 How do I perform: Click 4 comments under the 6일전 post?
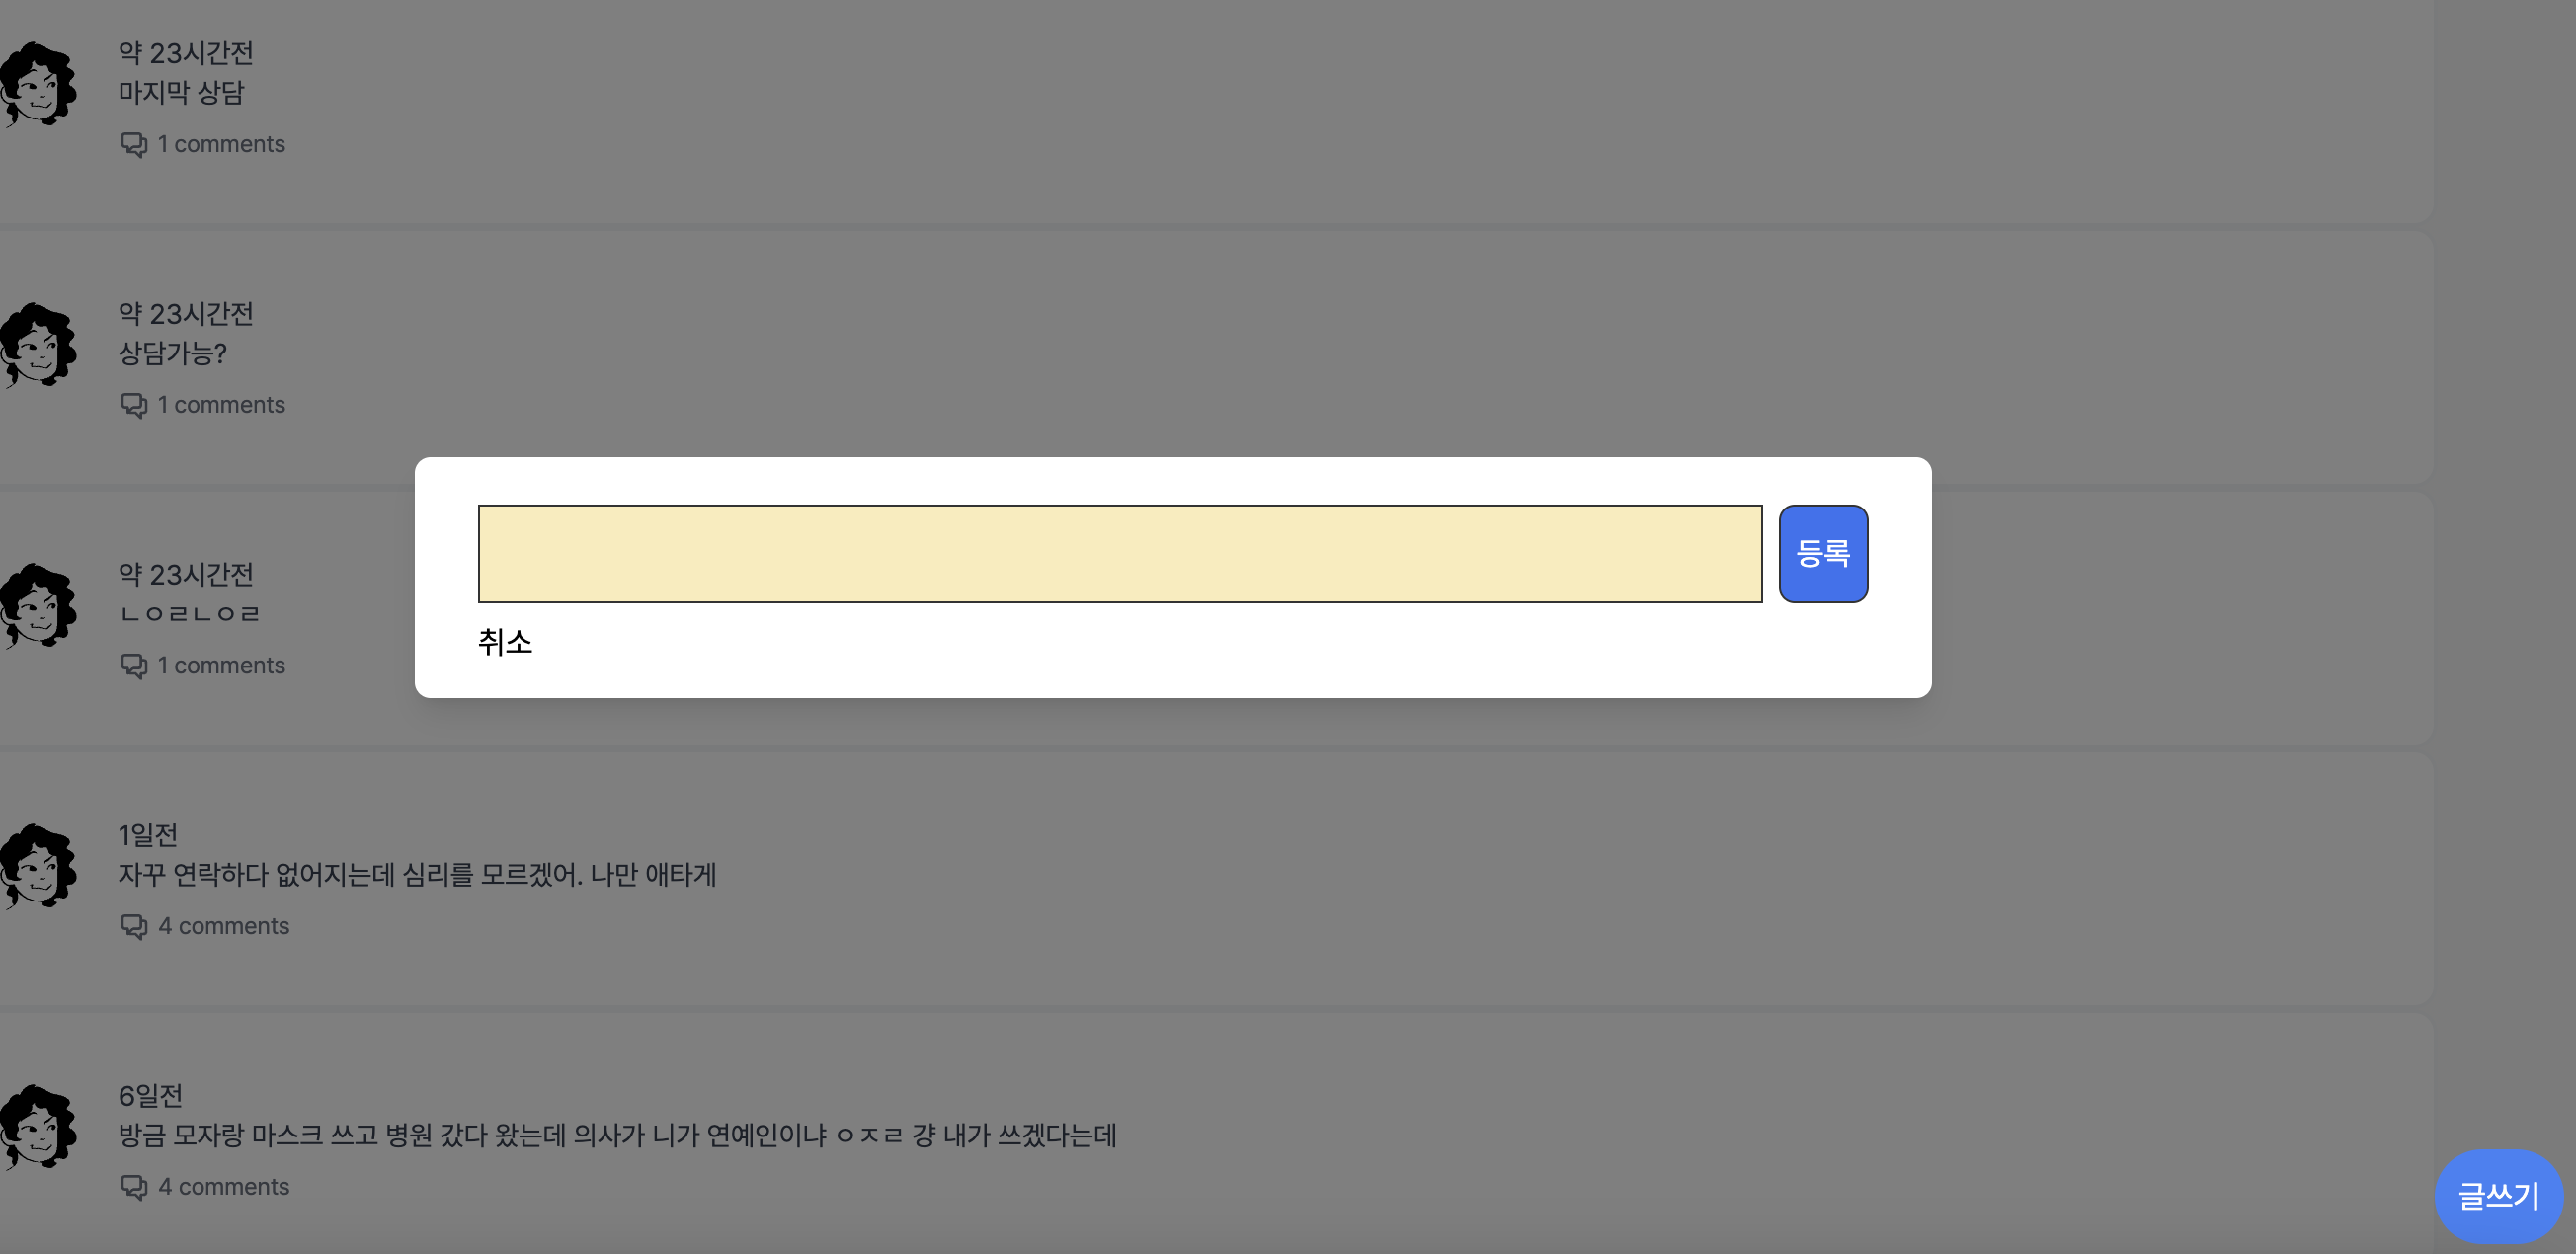[223, 1187]
